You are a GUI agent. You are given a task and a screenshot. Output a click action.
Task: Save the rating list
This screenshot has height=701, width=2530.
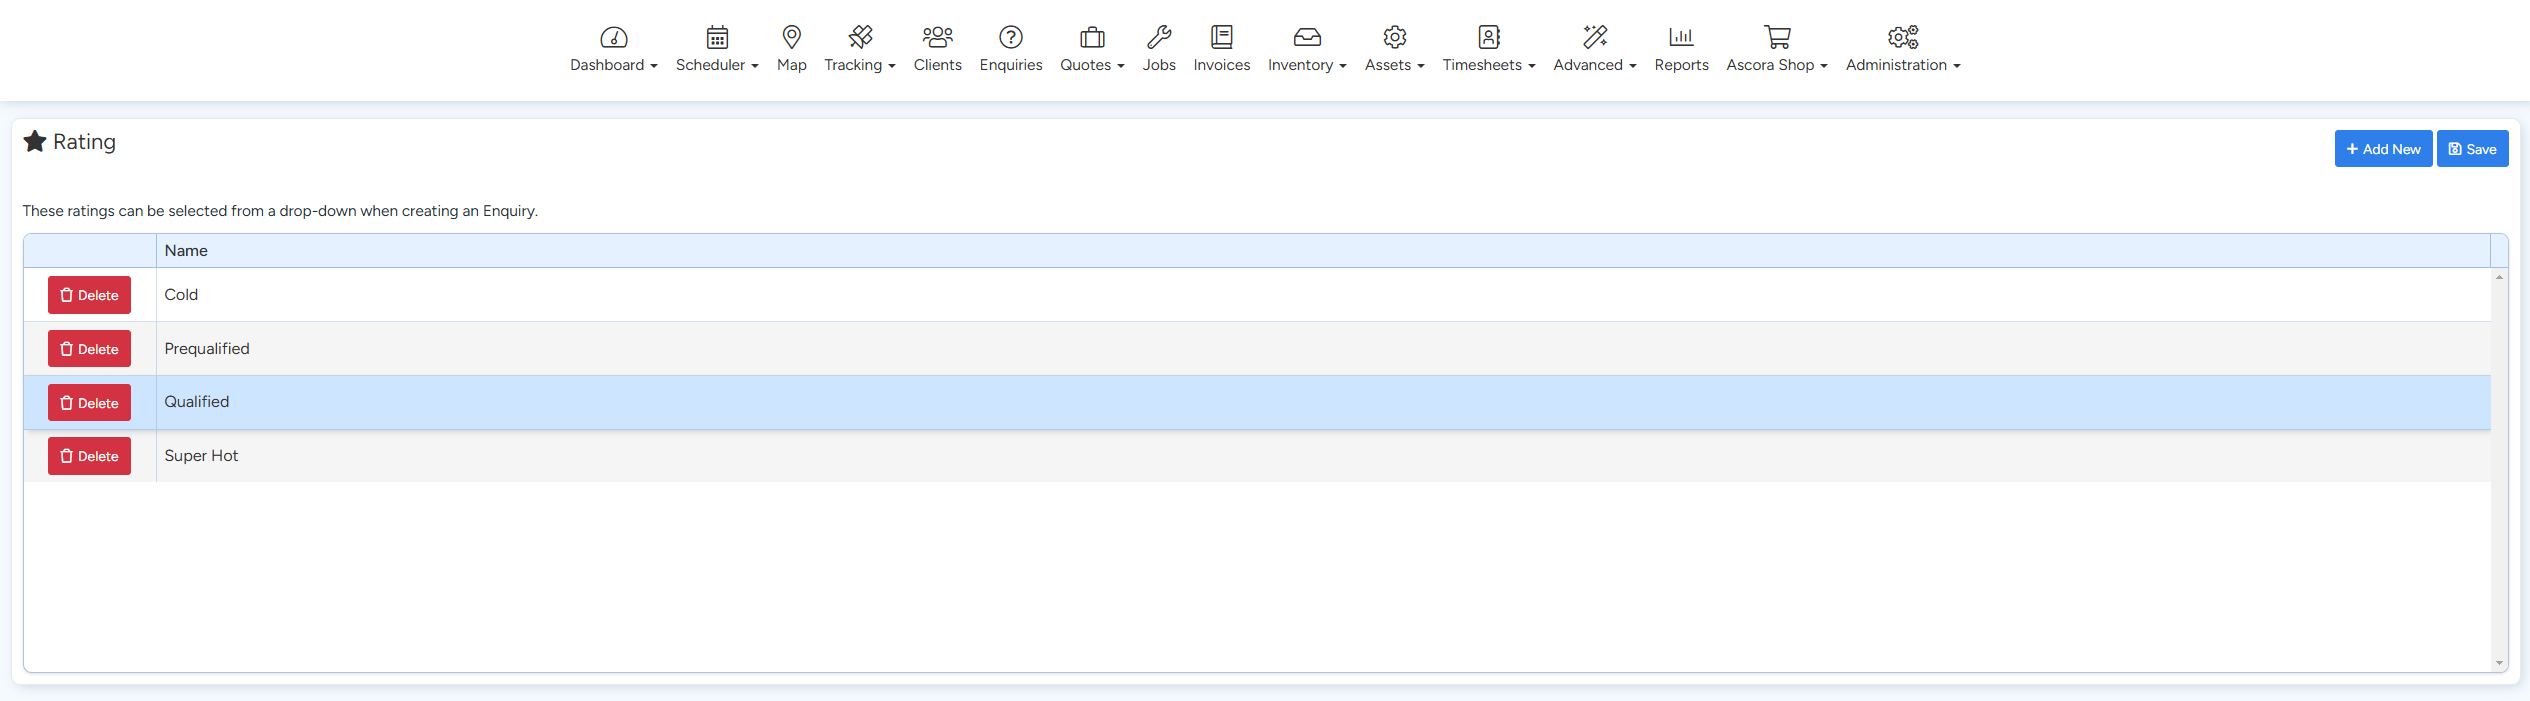(x=2472, y=149)
